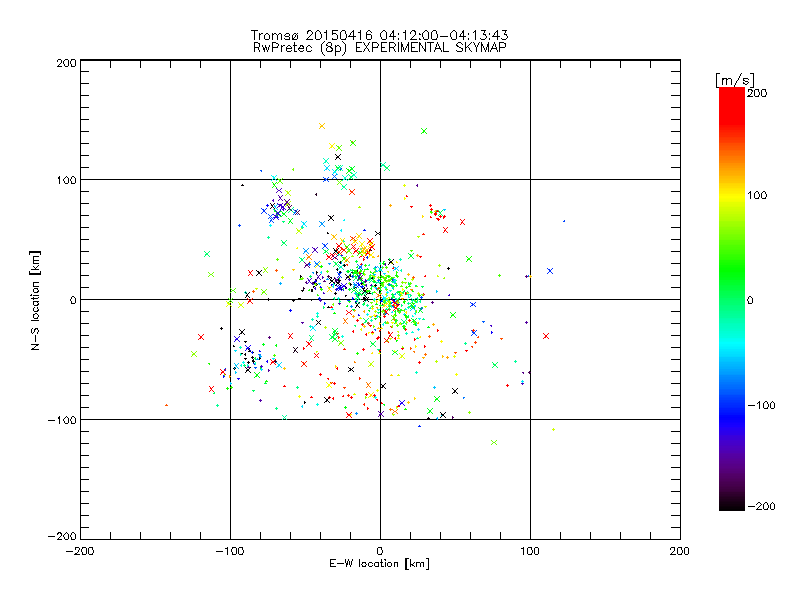Click the 'N-S location [km]' axis label
Screen dimensions: 800x600
(35, 300)
